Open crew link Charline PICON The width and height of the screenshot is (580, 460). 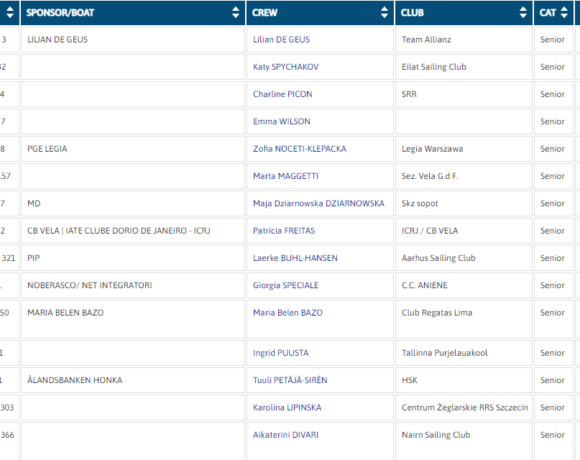282,94
